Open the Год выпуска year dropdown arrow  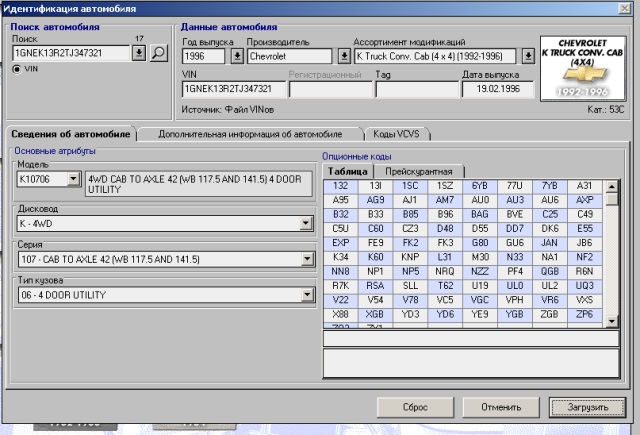(x=237, y=56)
